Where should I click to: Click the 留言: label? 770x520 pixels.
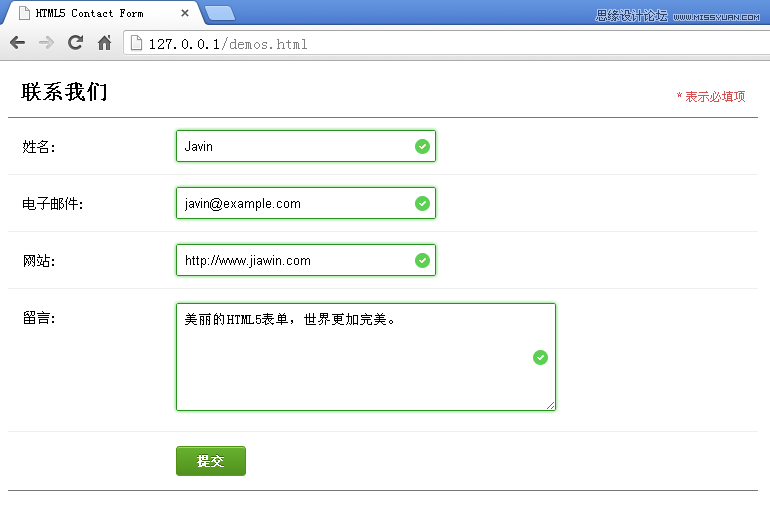[39, 318]
